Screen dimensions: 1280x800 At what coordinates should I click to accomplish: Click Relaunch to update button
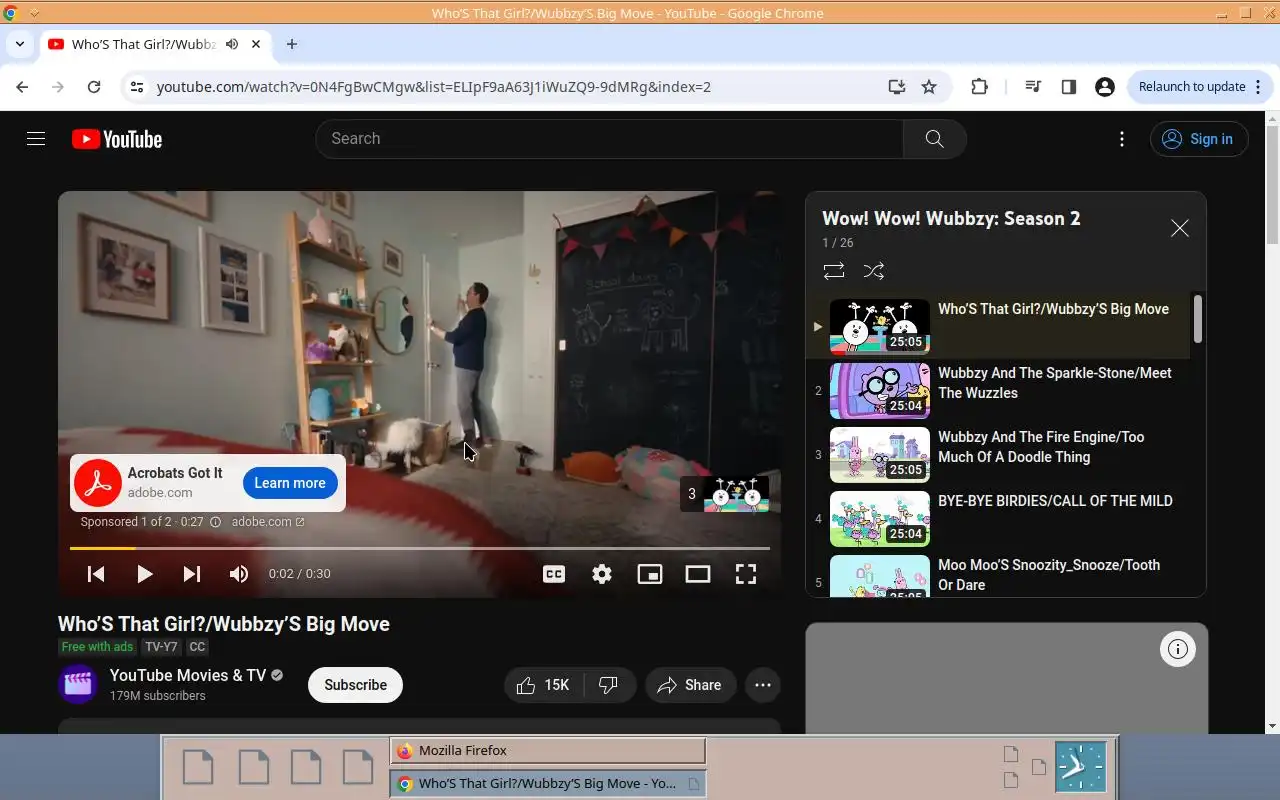pos(1192,87)
